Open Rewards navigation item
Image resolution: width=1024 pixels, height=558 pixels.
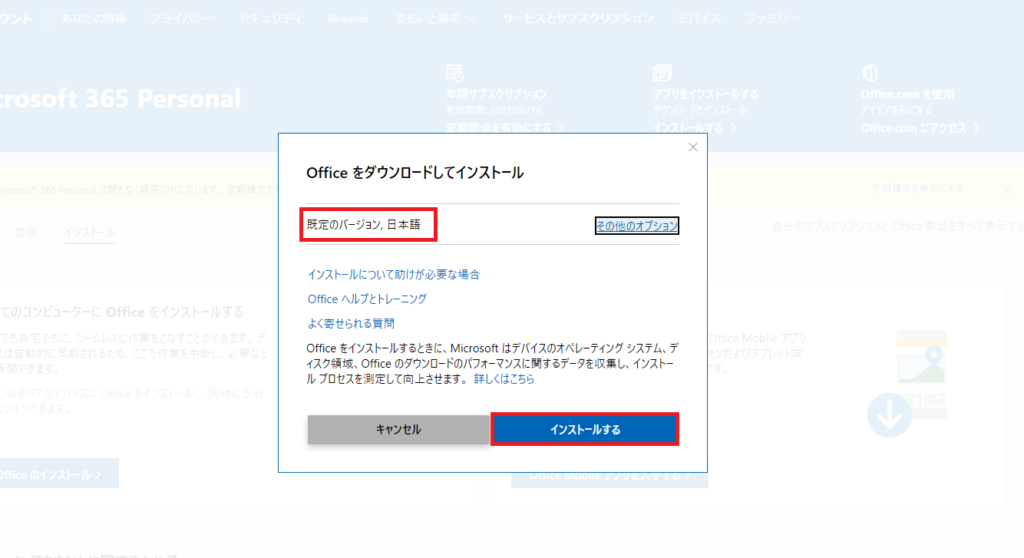[x=347, y=18]
